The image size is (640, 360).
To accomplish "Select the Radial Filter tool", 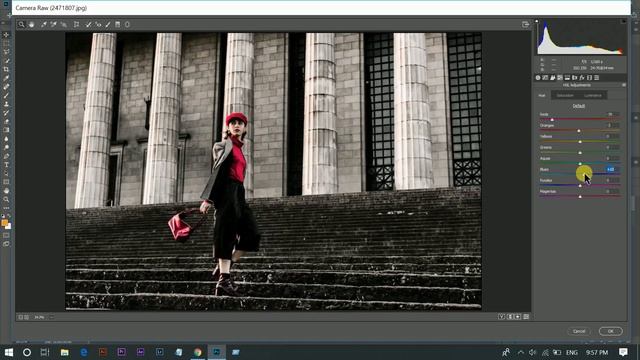I will click(127, 24).
